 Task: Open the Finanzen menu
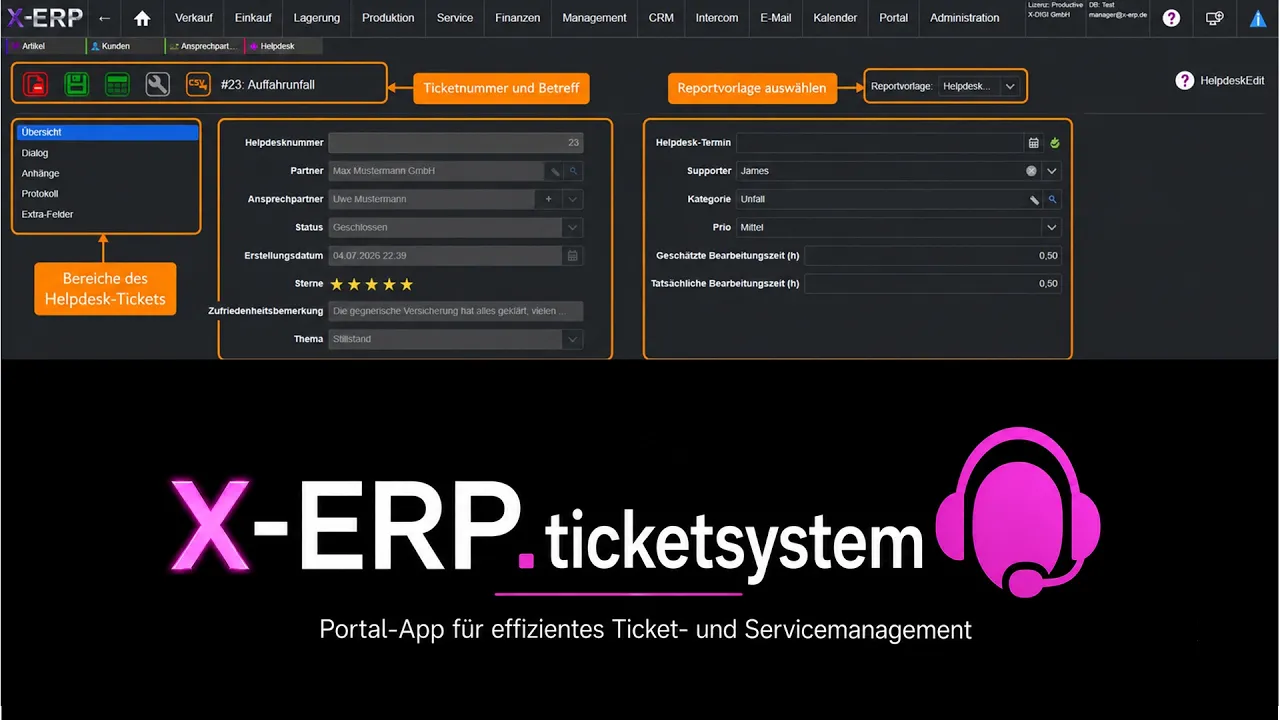point(517,18)
